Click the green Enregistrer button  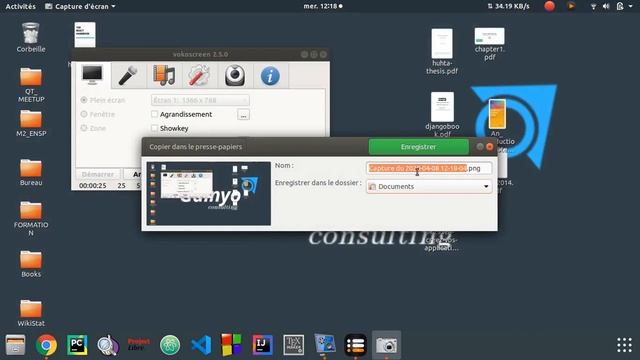tap(418, 147)
